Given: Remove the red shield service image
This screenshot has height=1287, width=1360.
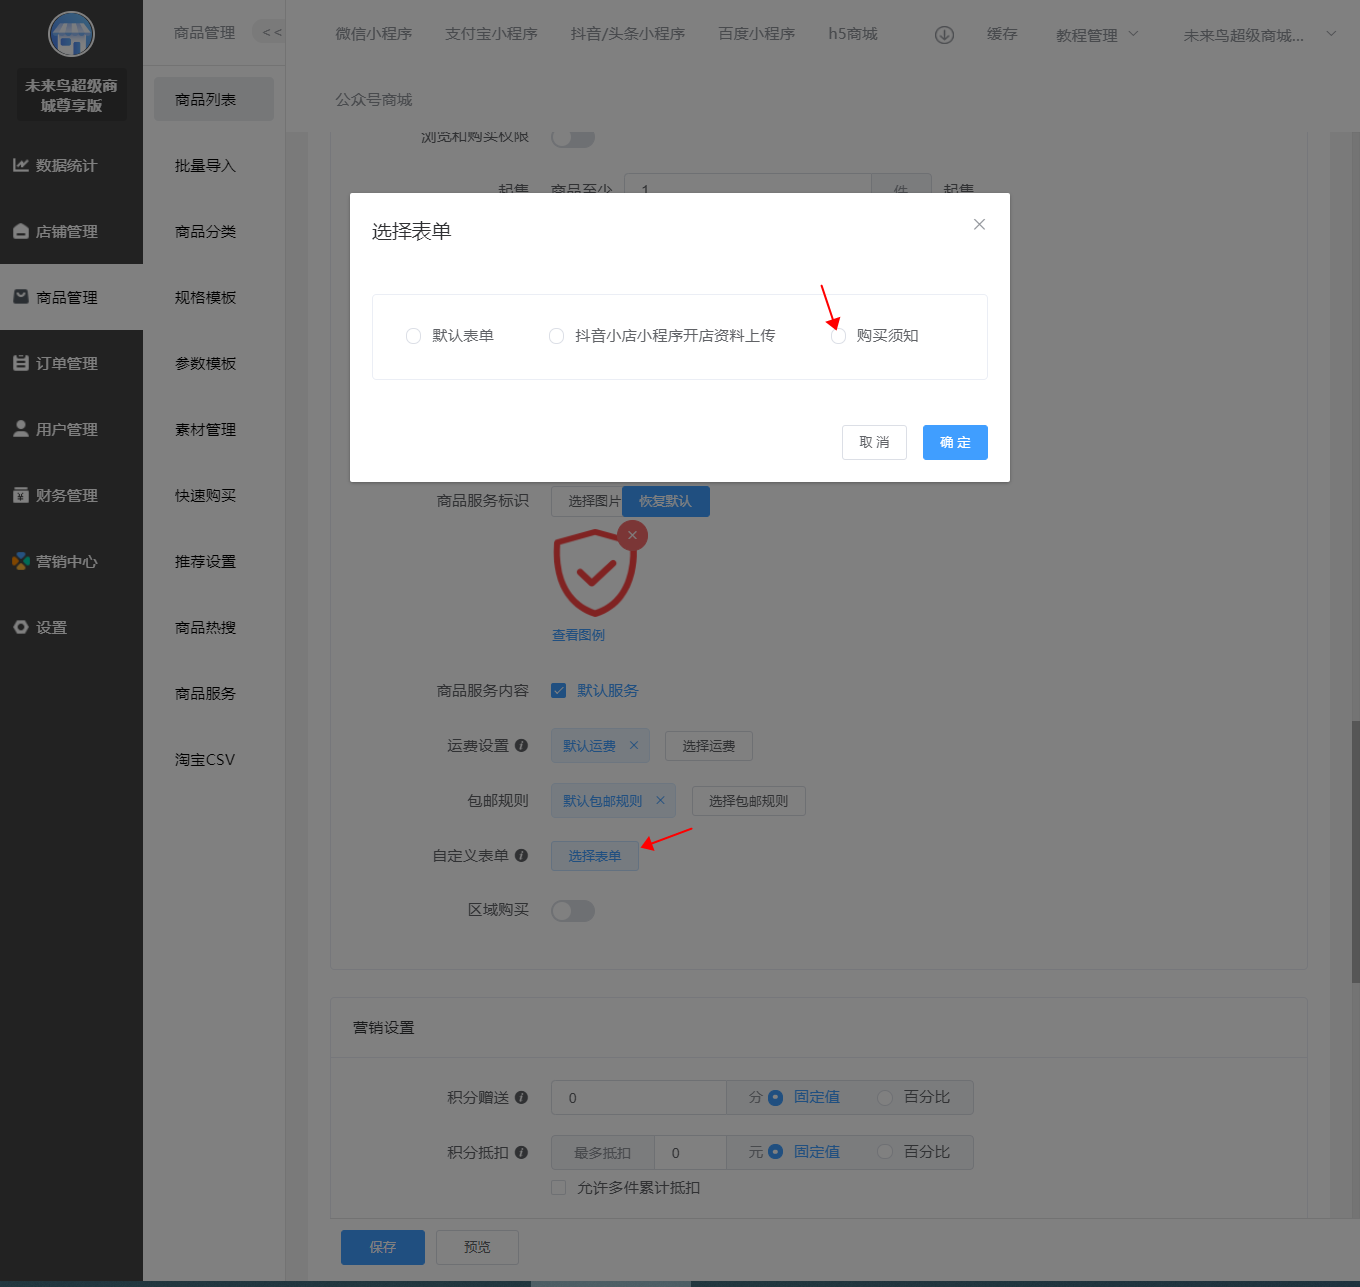Looking at the screenshot, I should [632, 536].
